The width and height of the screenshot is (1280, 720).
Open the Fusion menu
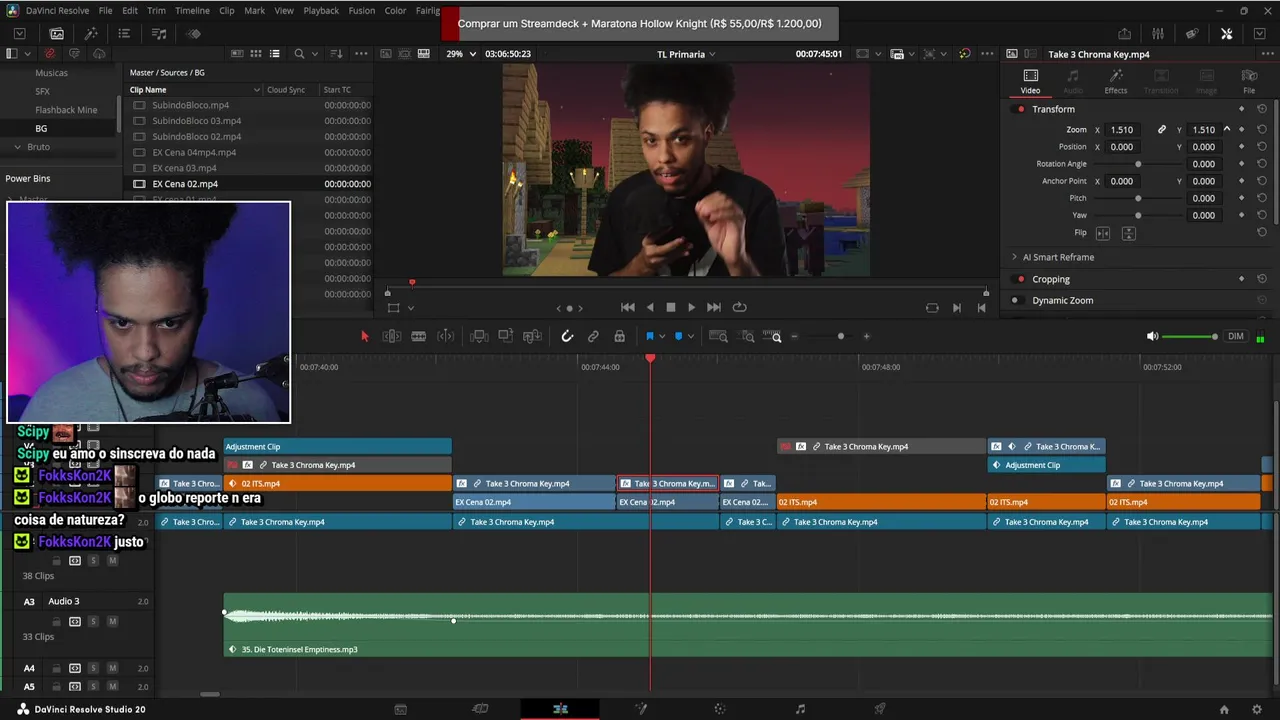click(x=362, y=10)
